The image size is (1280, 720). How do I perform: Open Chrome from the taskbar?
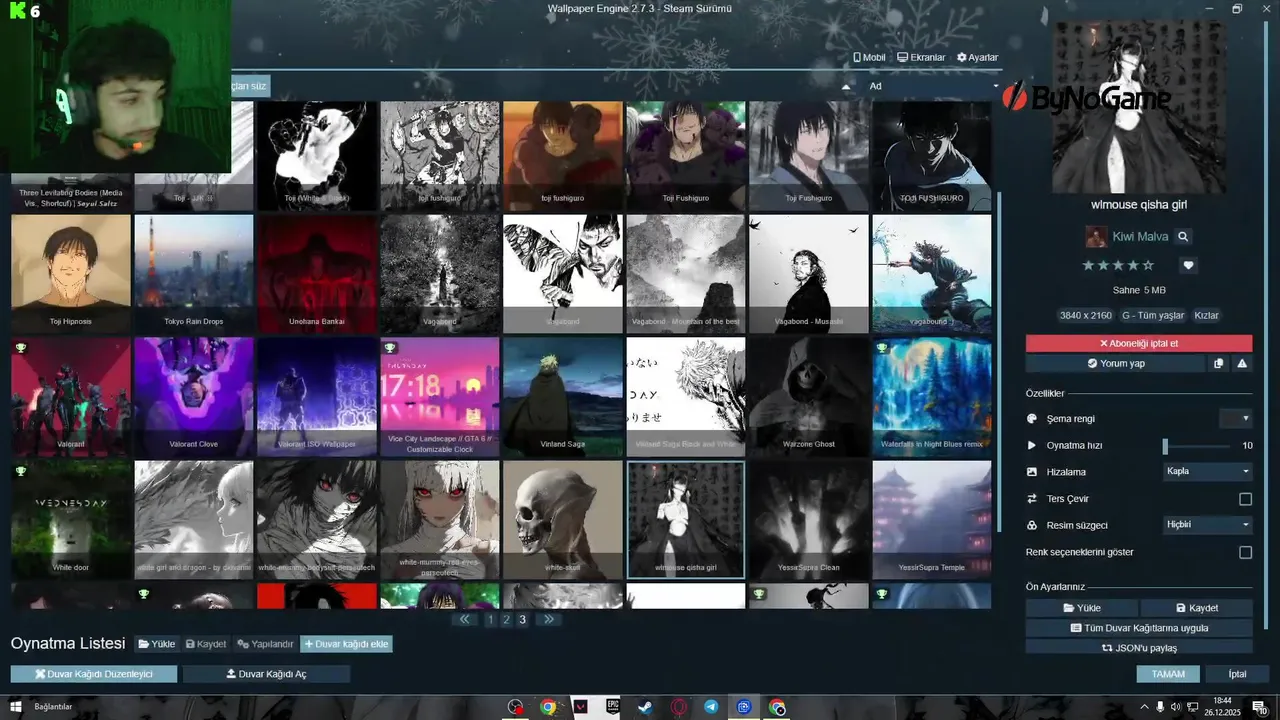(x=548, y=707)
